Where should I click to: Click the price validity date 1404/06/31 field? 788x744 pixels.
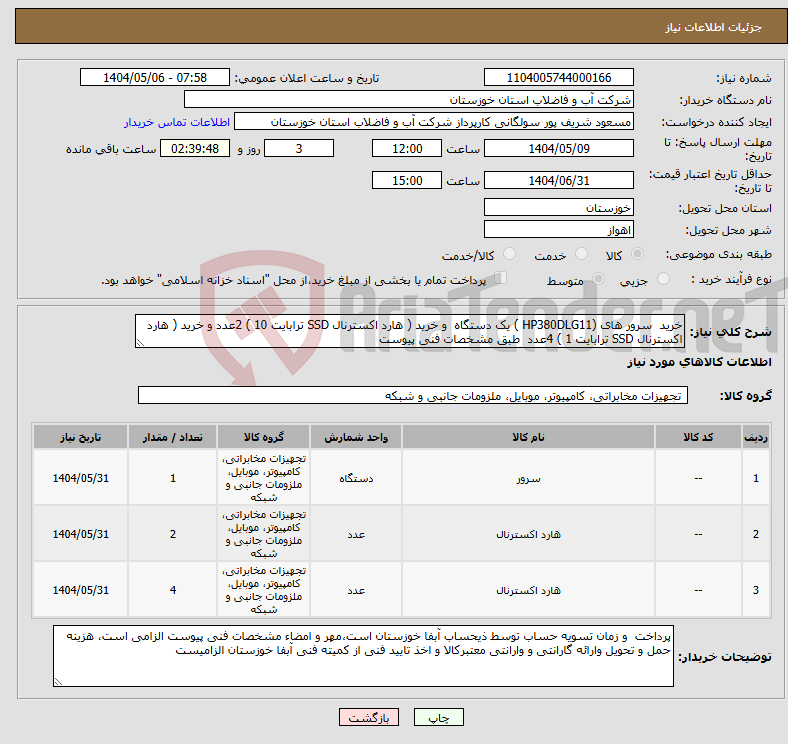point(559,181)
